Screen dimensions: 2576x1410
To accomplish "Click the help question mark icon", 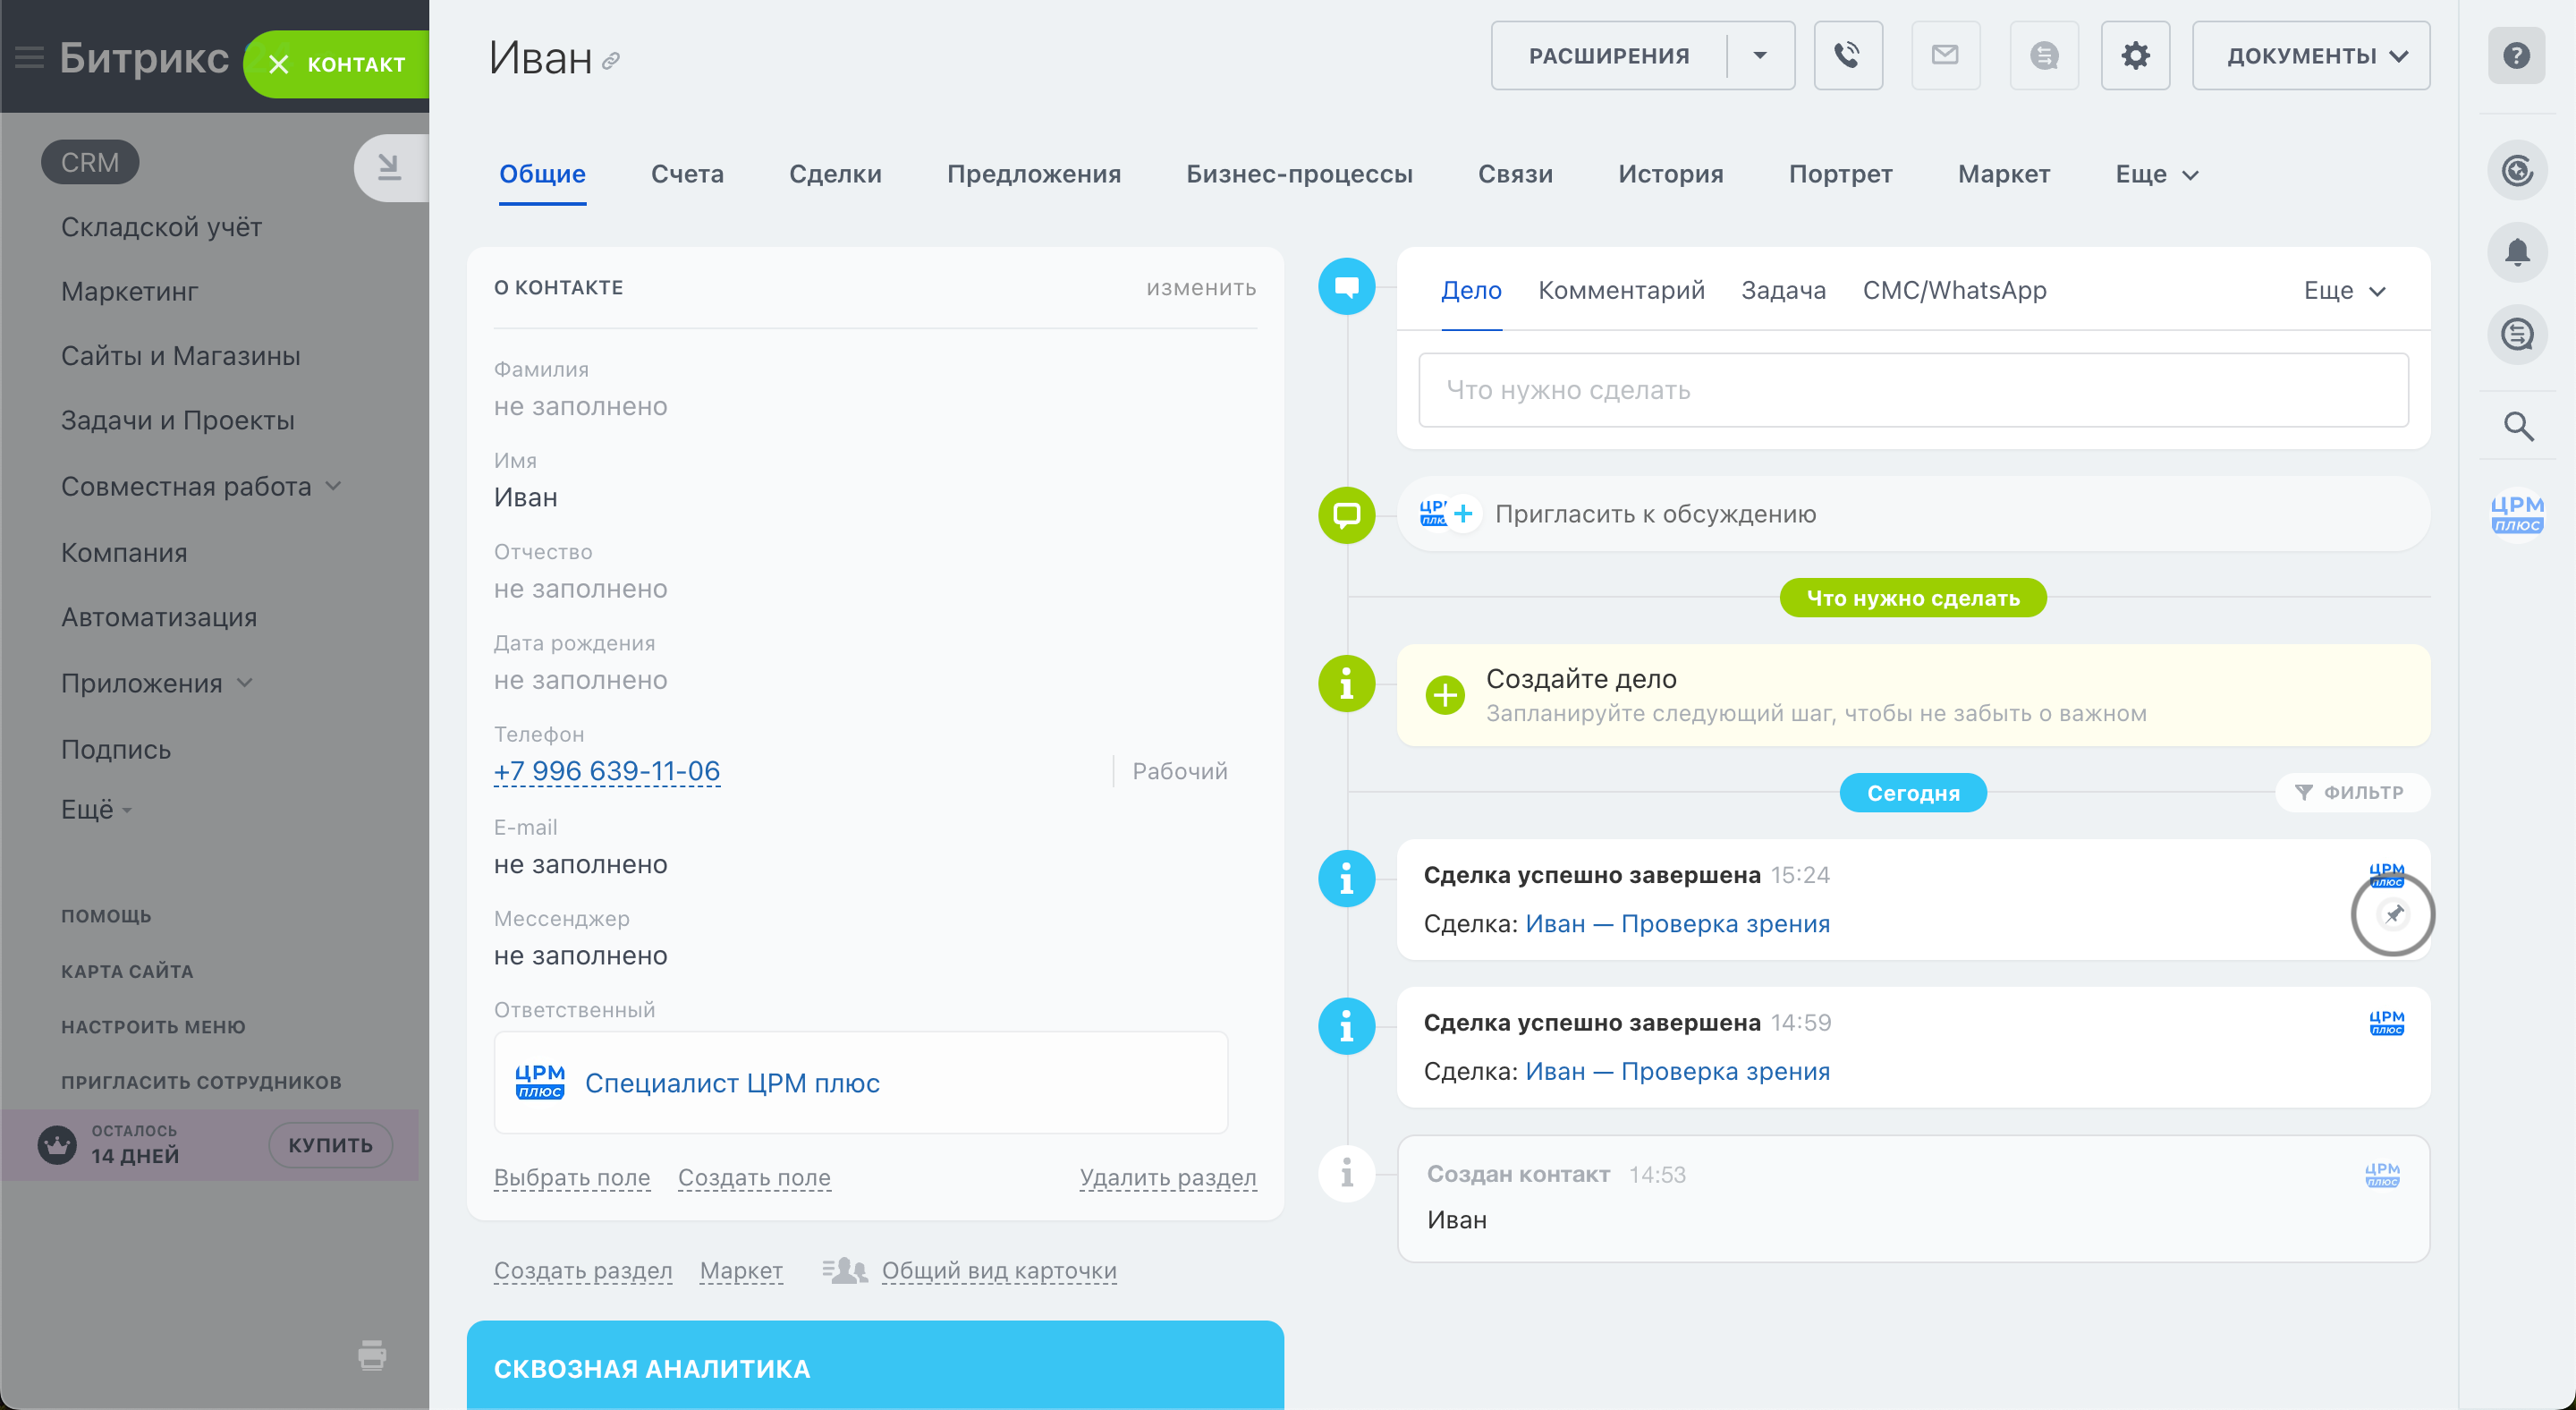I will 2516,56.
